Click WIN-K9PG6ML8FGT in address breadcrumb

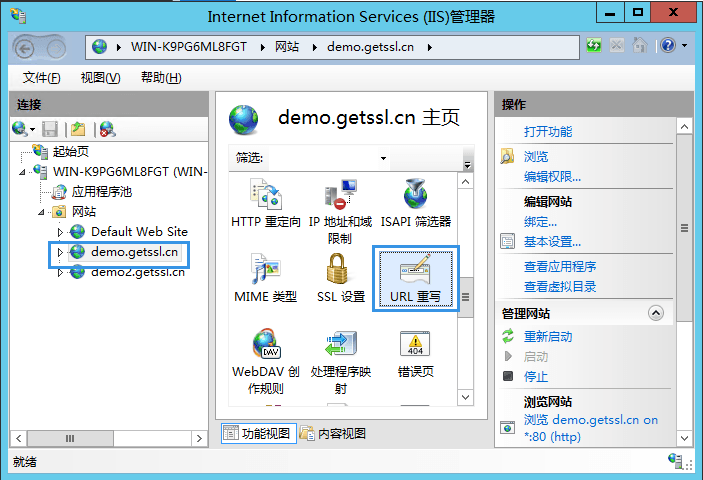(189, 47)
